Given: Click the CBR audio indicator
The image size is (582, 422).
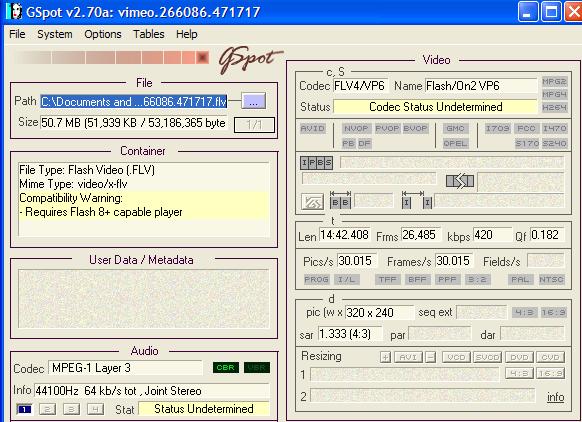Looking at the screenshot, I should pos(226,367).
